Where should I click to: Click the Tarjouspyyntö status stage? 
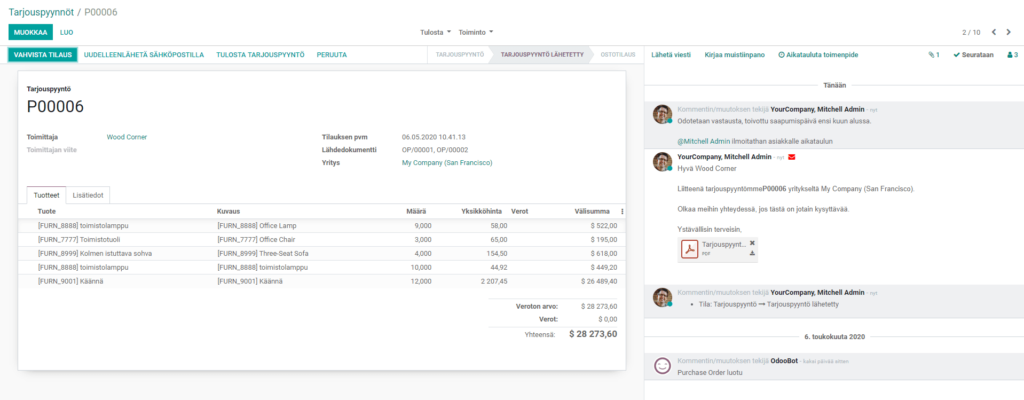pyautogui.click(x=460, y=55)
